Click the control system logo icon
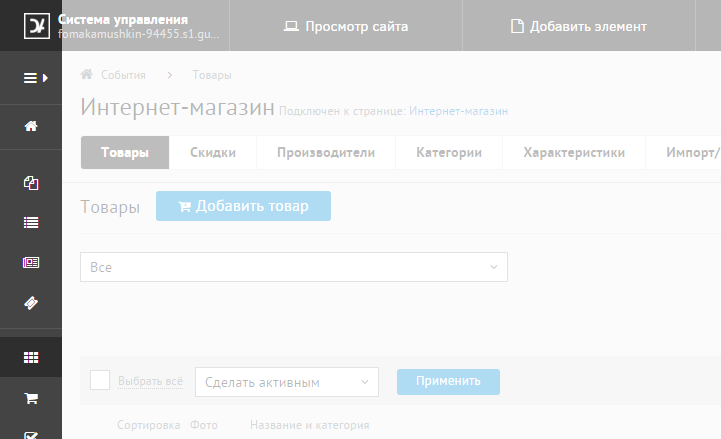 tap(37, 26)
